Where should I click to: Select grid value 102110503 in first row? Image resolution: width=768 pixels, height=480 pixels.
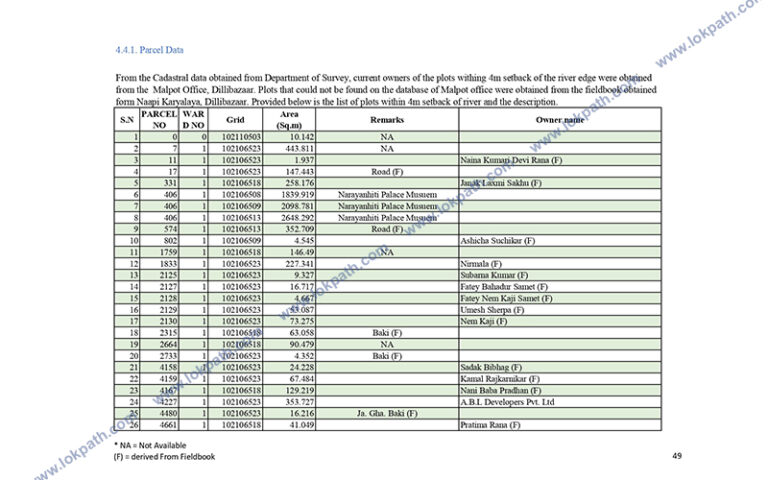pos(241,137)
